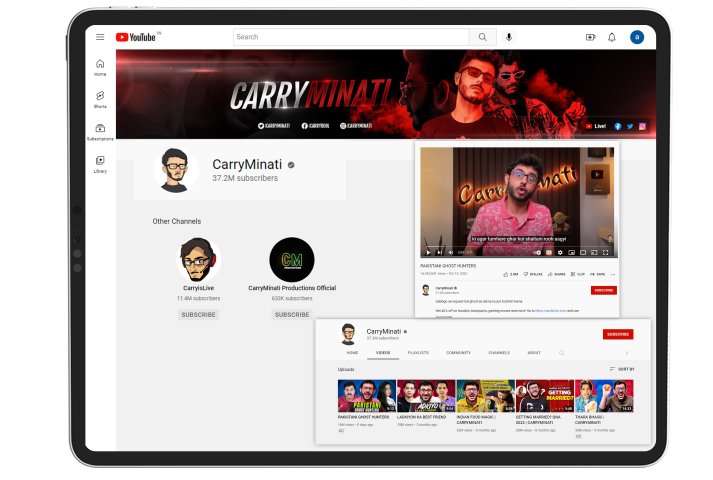Subscribe to CarryMinati Productions Official
This screenshot has width=713, height=480.
292,315
